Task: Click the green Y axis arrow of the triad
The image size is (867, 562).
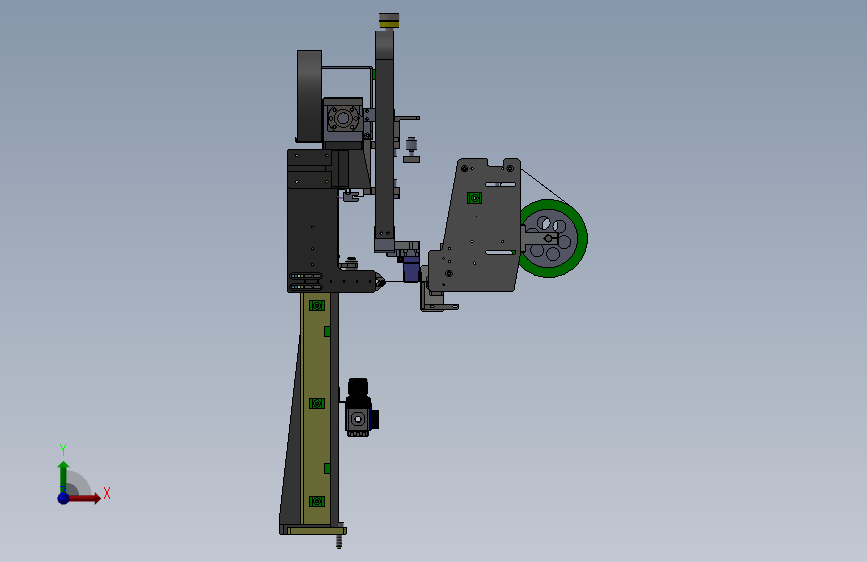Action: coord(63,477)
